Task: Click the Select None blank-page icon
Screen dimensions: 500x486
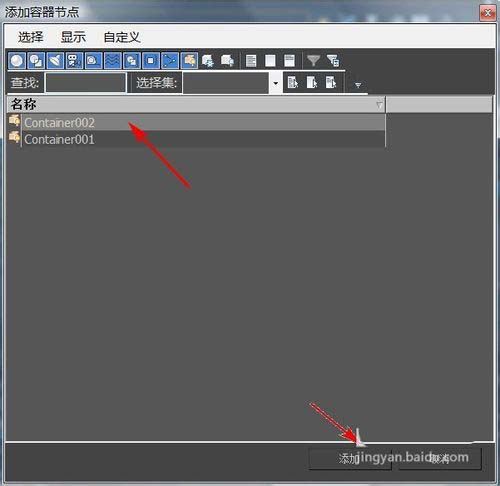Action: point(270,61)
